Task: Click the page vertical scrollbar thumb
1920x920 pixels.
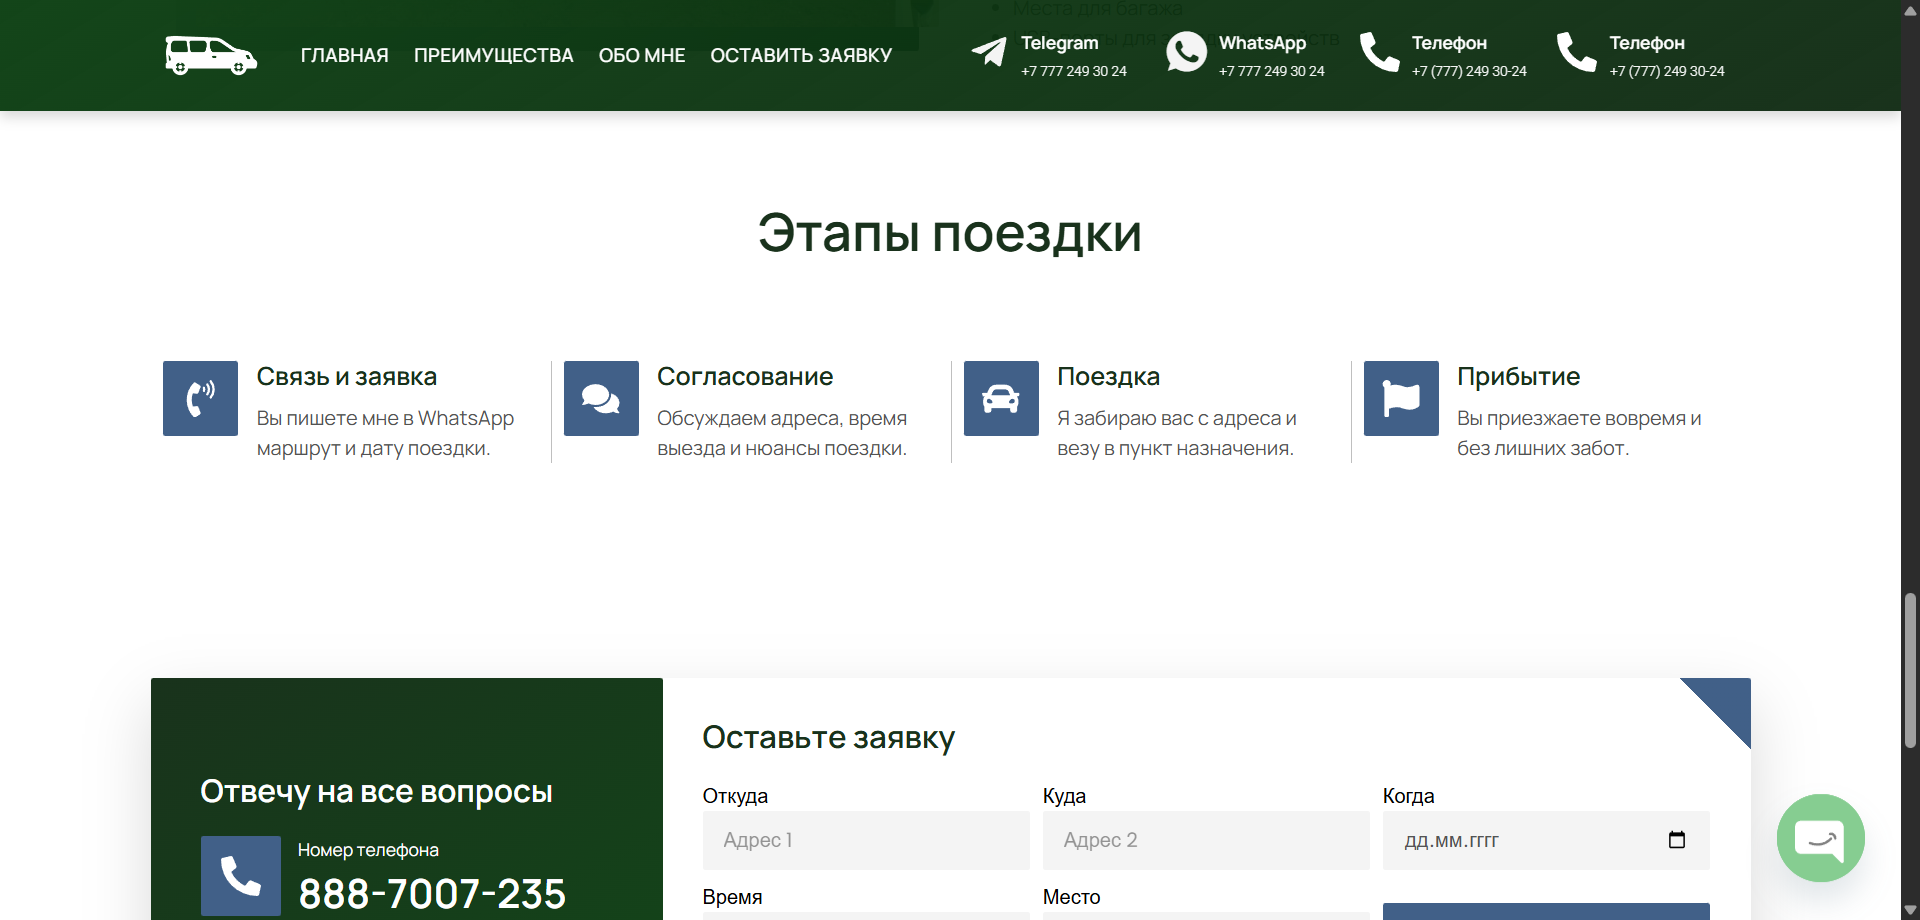Action: pos(1910,670)
